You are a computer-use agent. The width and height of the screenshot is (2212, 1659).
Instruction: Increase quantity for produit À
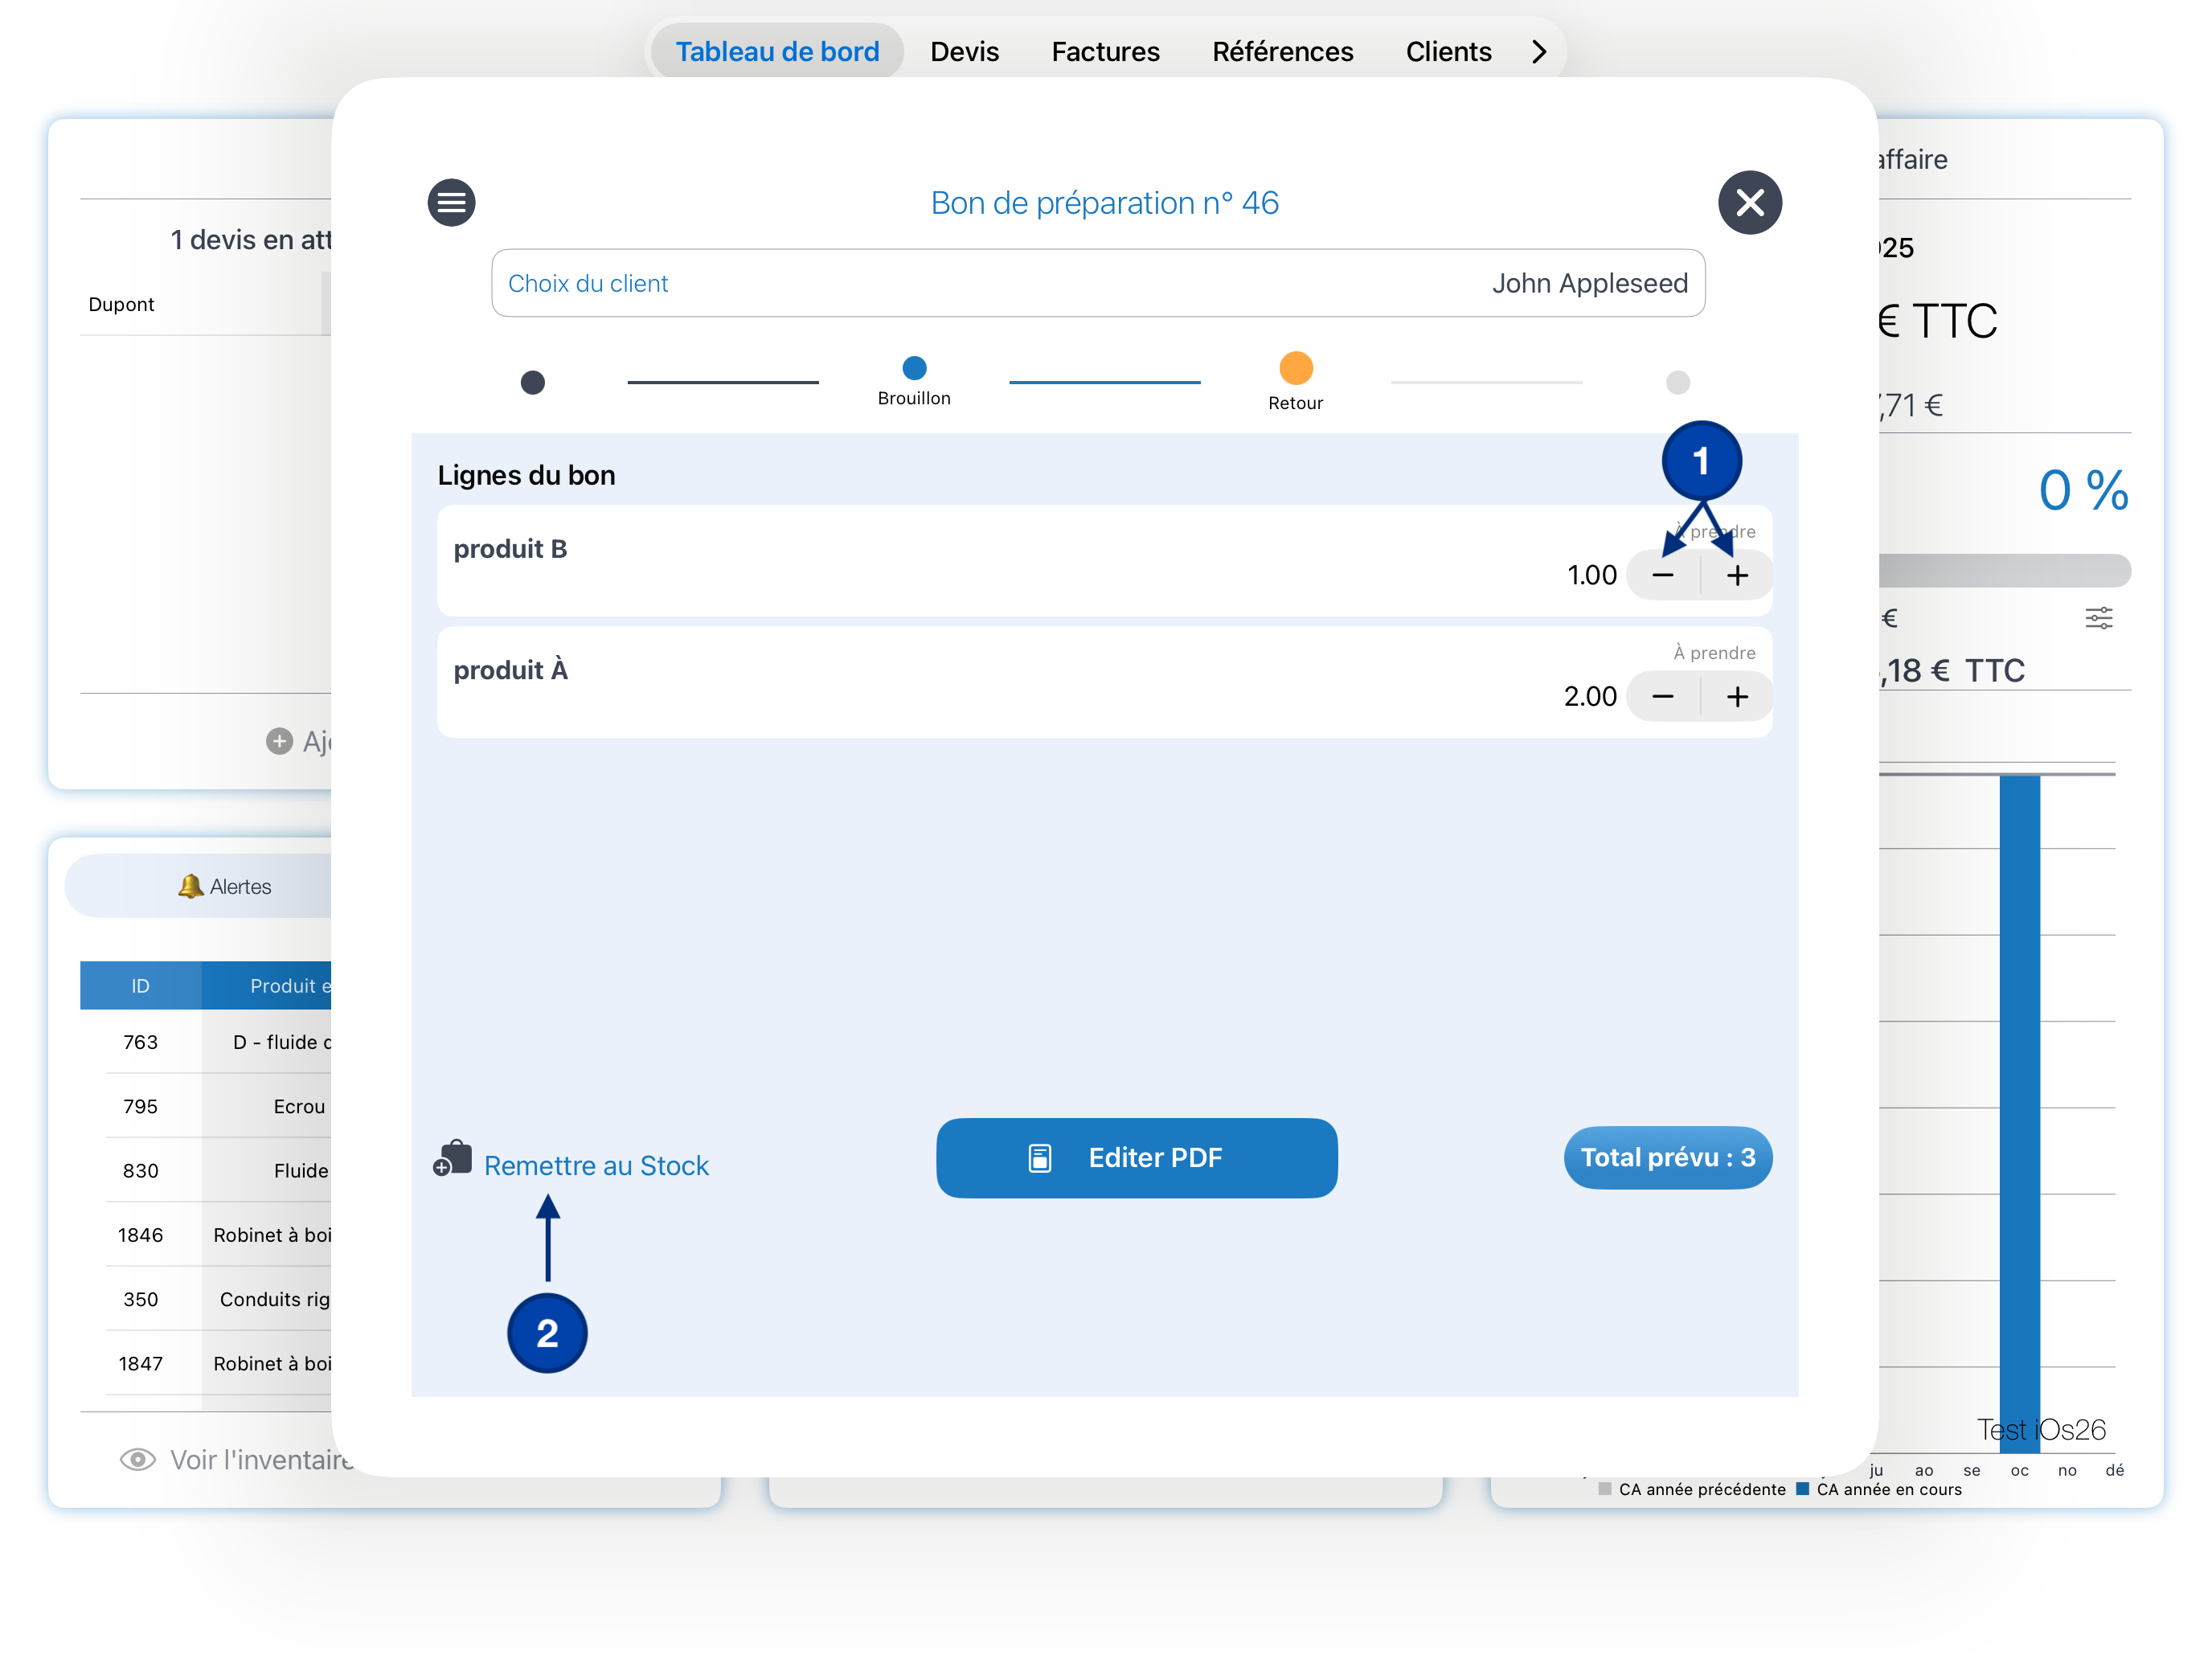click(x=1737, y=696)
